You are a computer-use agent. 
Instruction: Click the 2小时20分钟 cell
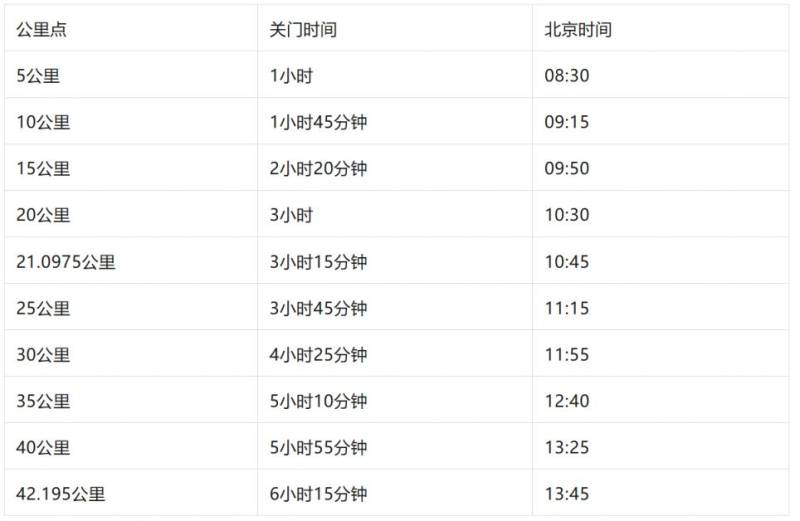point(318,169)
